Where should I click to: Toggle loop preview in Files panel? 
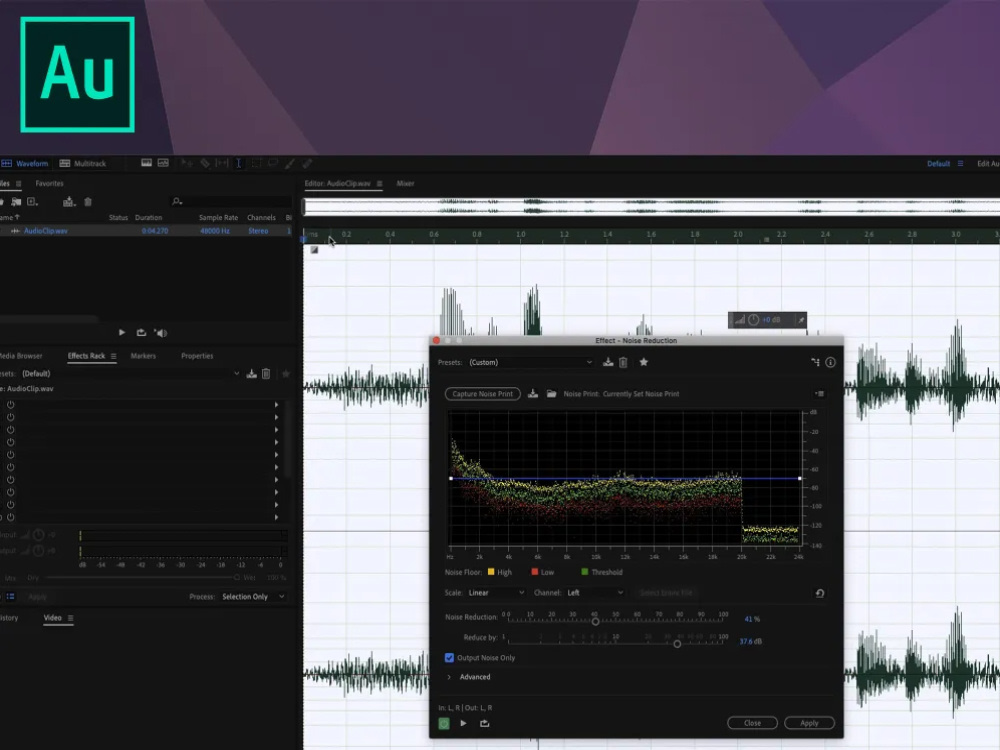pyautogui.click(x=141, y=332)
